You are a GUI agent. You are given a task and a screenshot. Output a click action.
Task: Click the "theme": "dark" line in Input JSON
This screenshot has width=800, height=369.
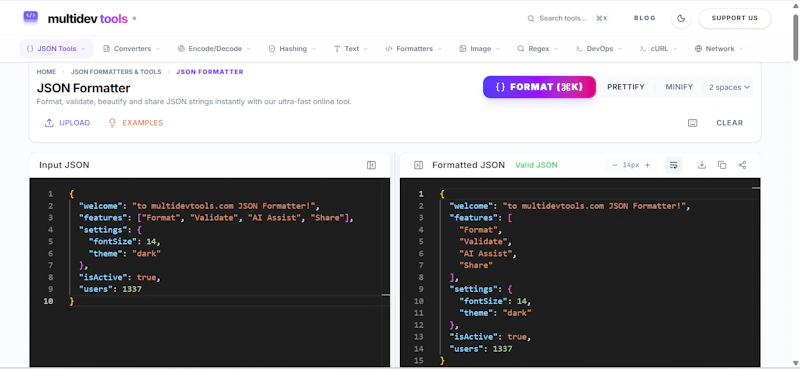125,254
